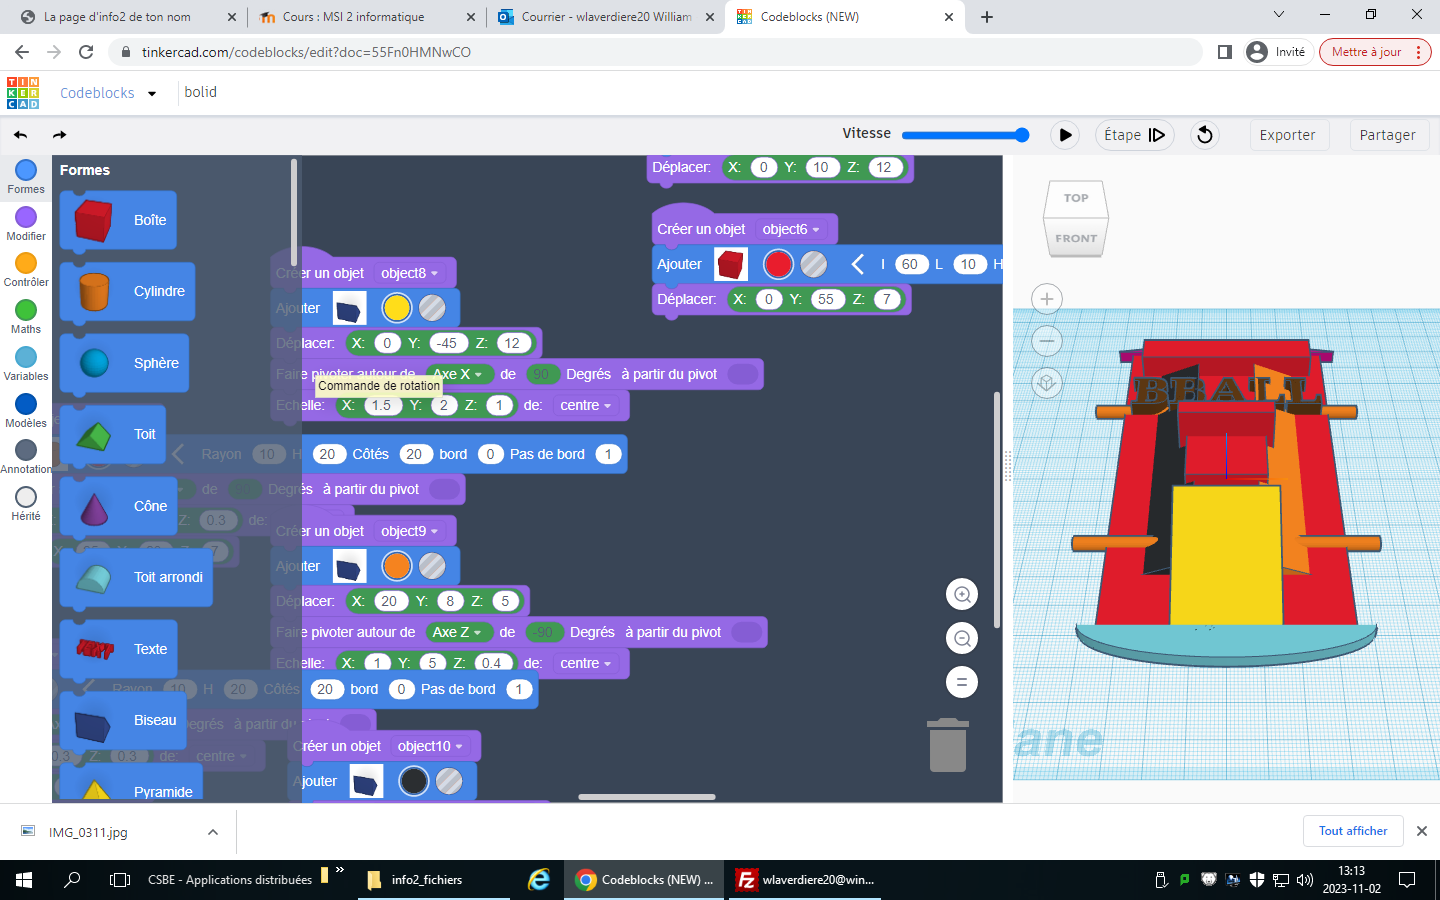Open the Hérité category
Image resolution: width=1440 pixels, height=900 pixels.
tap(26, 504)
